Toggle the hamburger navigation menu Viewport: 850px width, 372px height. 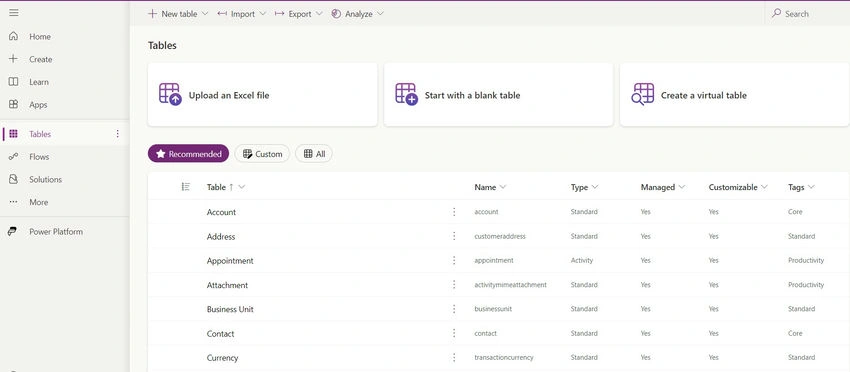click(x=14, y=13)
